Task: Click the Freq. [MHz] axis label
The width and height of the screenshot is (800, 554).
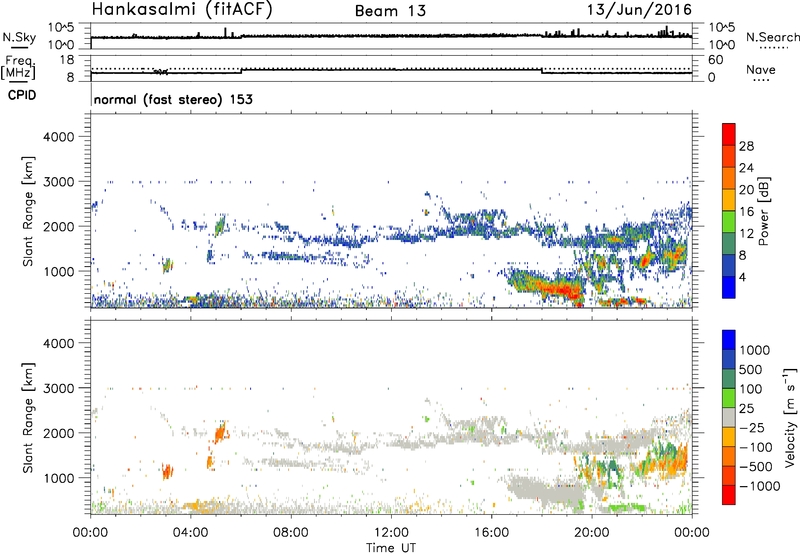Action: coord(18,68)
